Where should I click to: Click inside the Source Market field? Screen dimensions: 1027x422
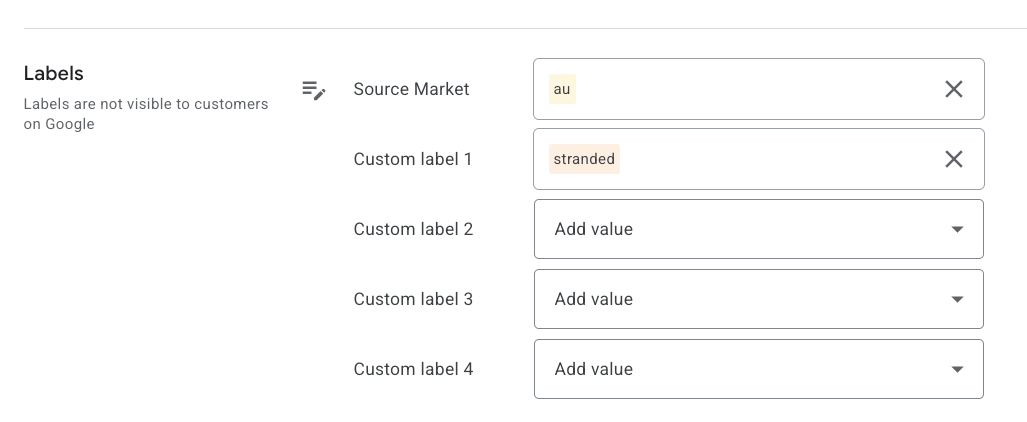750,89
